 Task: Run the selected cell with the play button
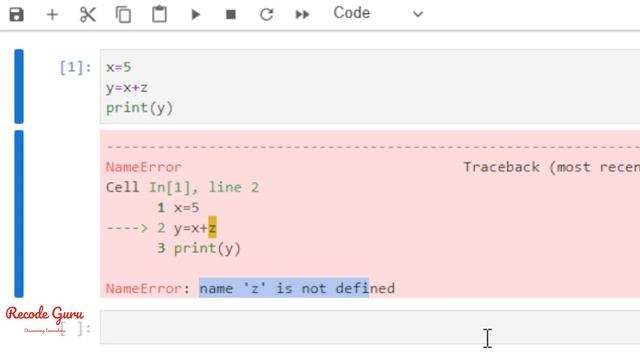click(x=196, y=15)
